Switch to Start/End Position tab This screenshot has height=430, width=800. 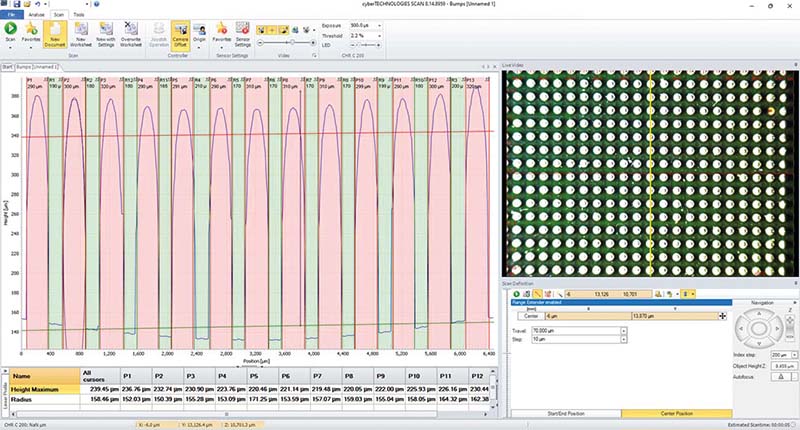point(566,413)
